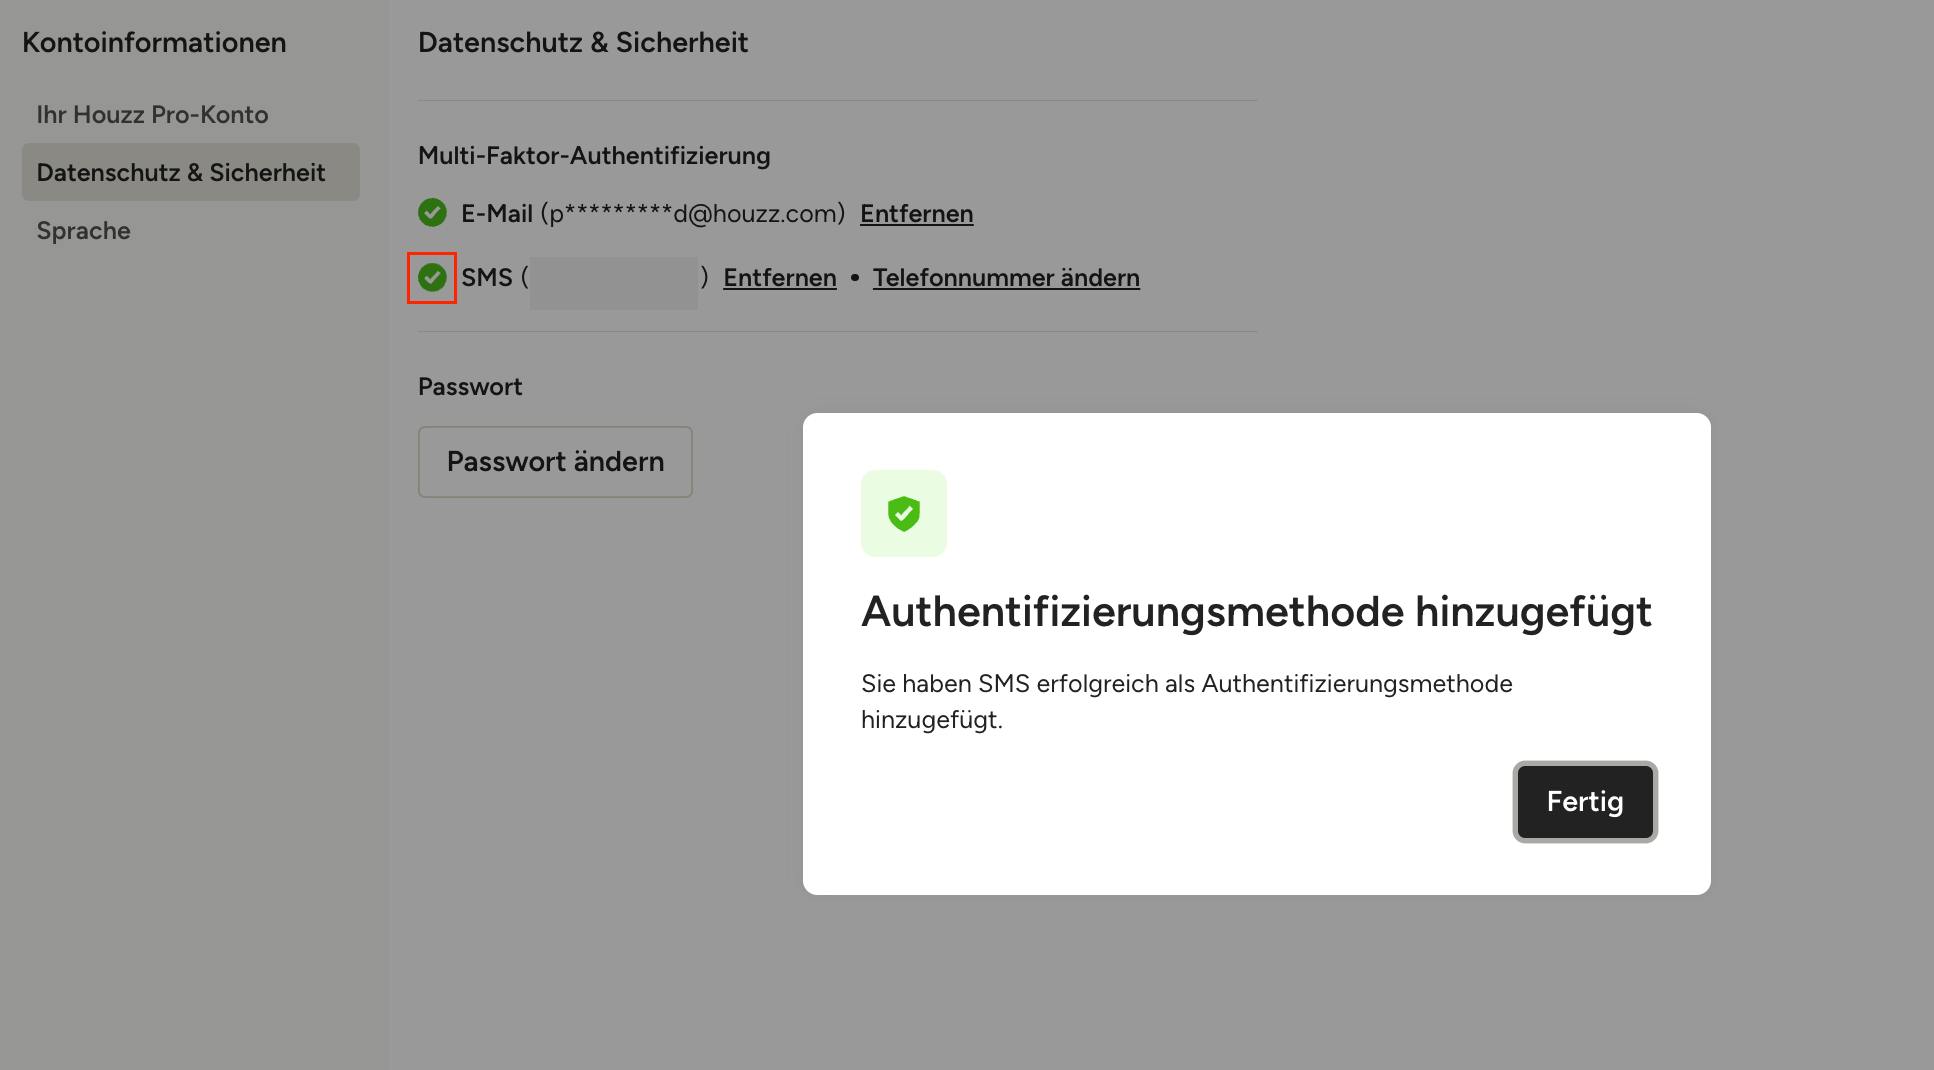Click the Multi-Faktor-Authentifizierung section heading
Image resolution: width=1934 pixels, height=1070 pixels.
594,156
